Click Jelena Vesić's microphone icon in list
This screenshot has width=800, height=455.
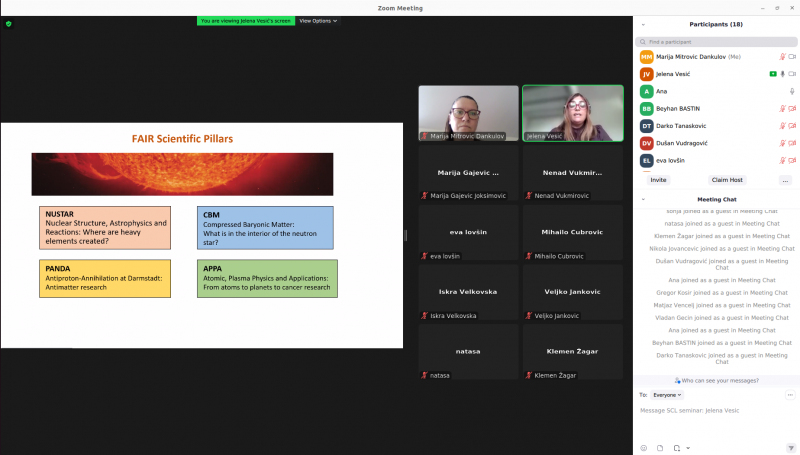(x=783, y=74)
